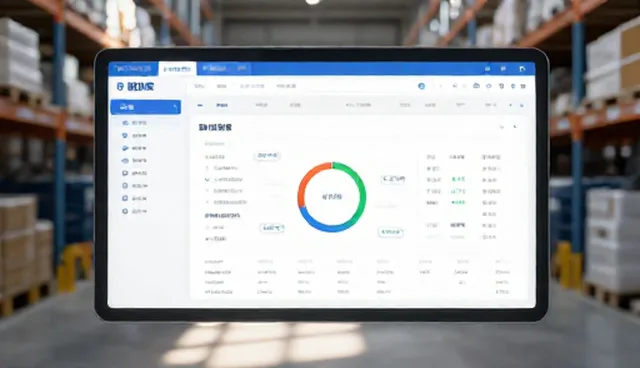Open the blue highlighted sidebar menu item
Viewport: 640px width, 368px height.
point(146,107)
